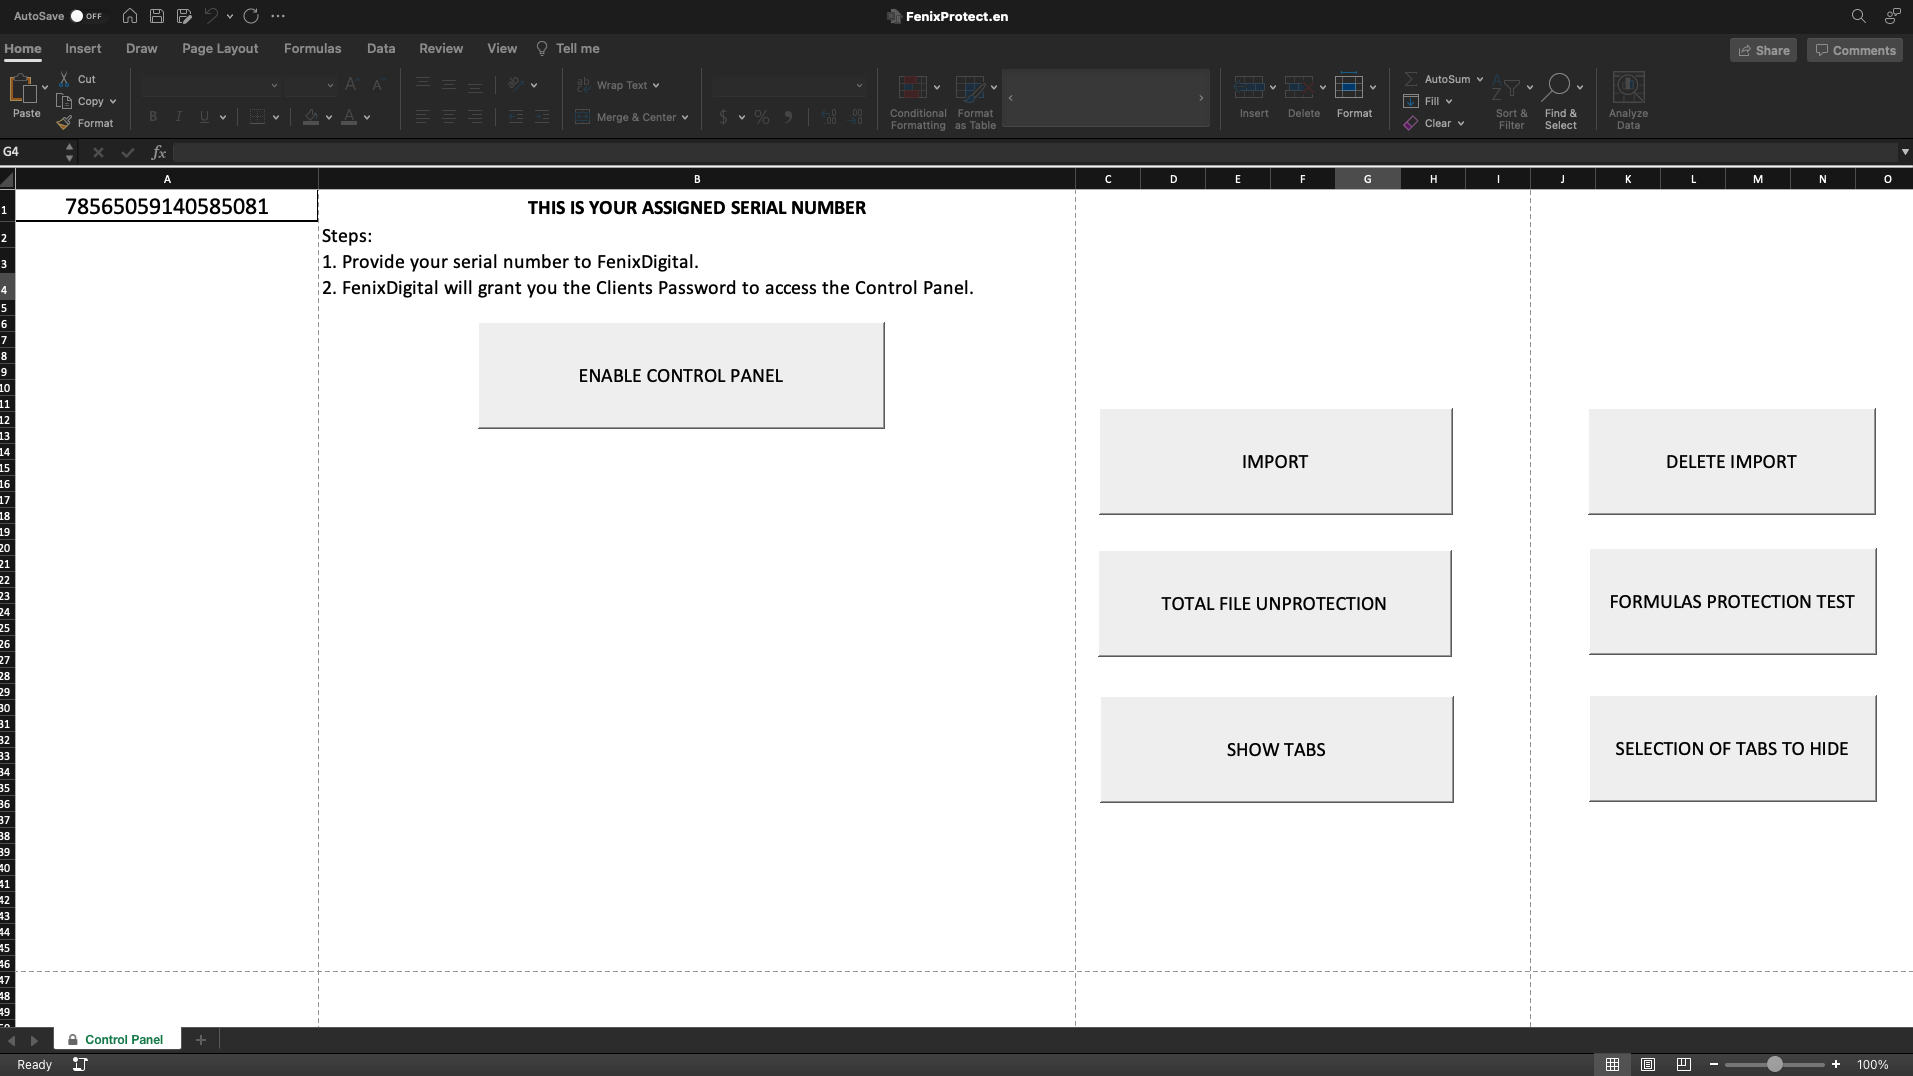The height and width of the screenshot is (1076, 1913).
Task: Click the Format painter brush icon
Action: (64, 123)
